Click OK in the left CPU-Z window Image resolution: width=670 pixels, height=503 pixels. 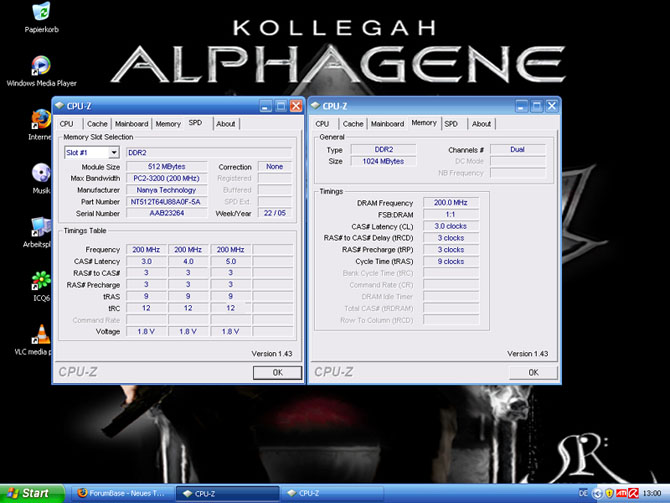click(277, 373)
